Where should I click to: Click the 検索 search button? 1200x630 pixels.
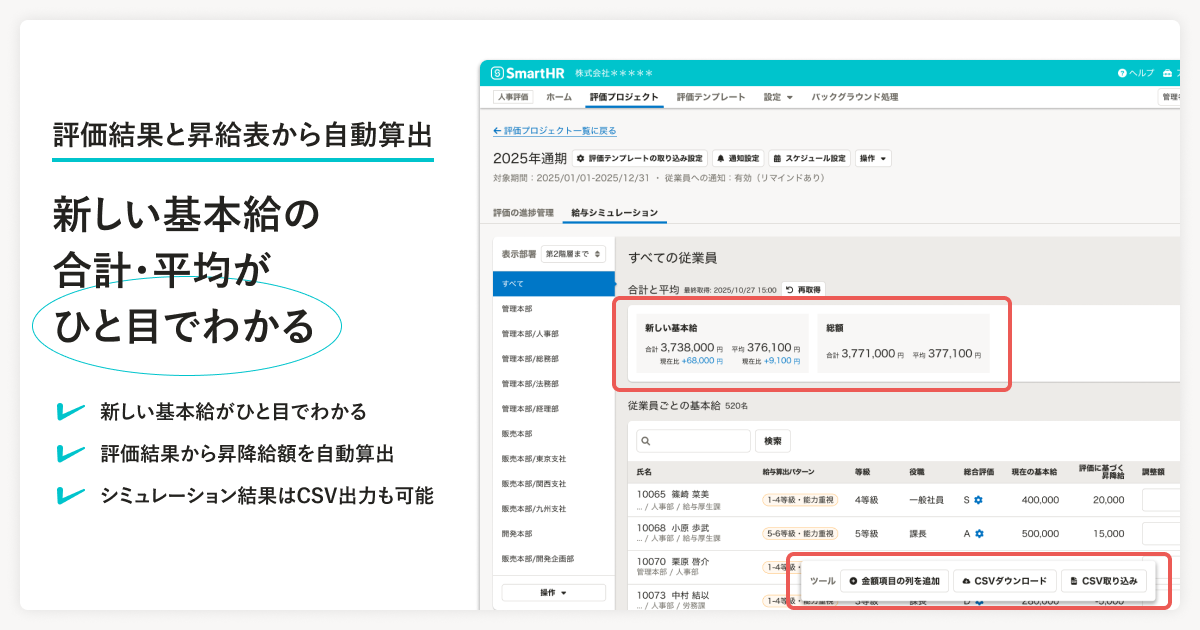click(775, 440)
